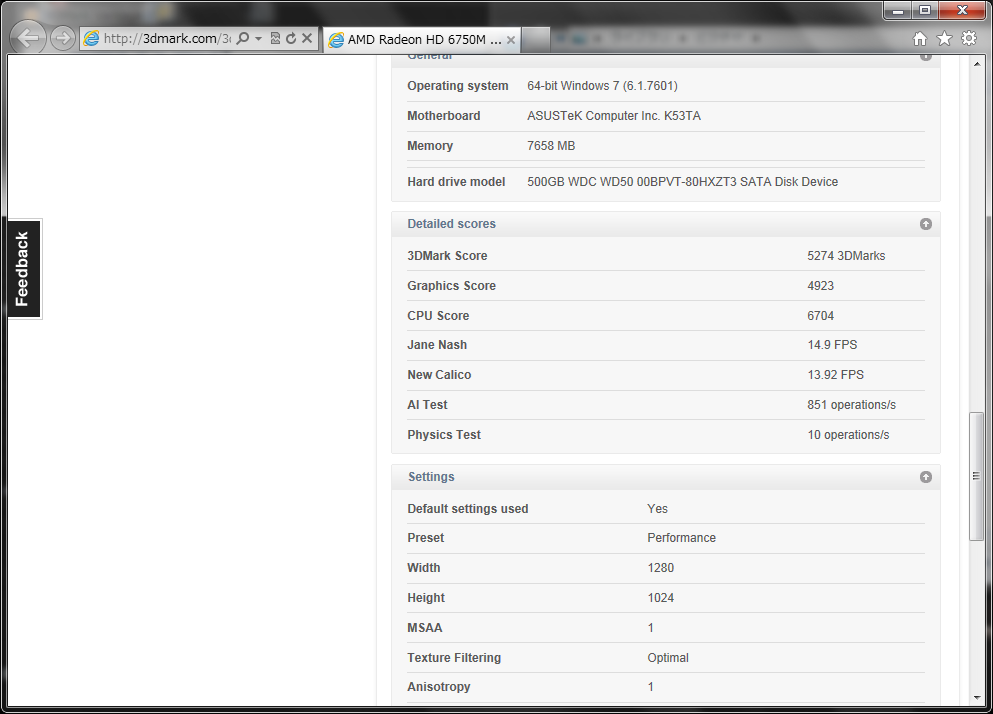
Task: Stop loading with the address bar X
Action: click(x=307, y=39)
